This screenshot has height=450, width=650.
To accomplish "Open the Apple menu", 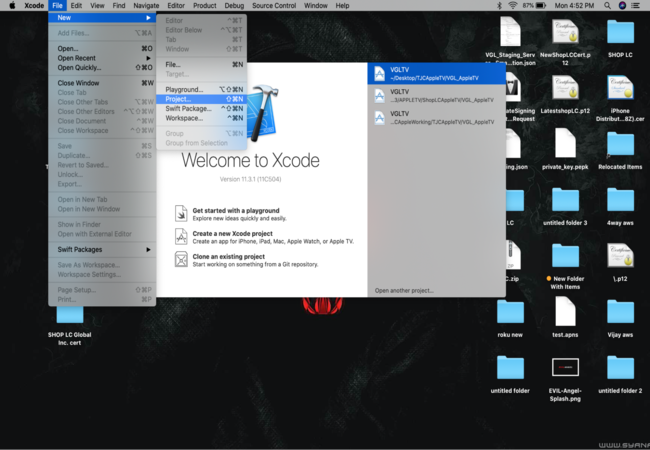I will 12,5.
